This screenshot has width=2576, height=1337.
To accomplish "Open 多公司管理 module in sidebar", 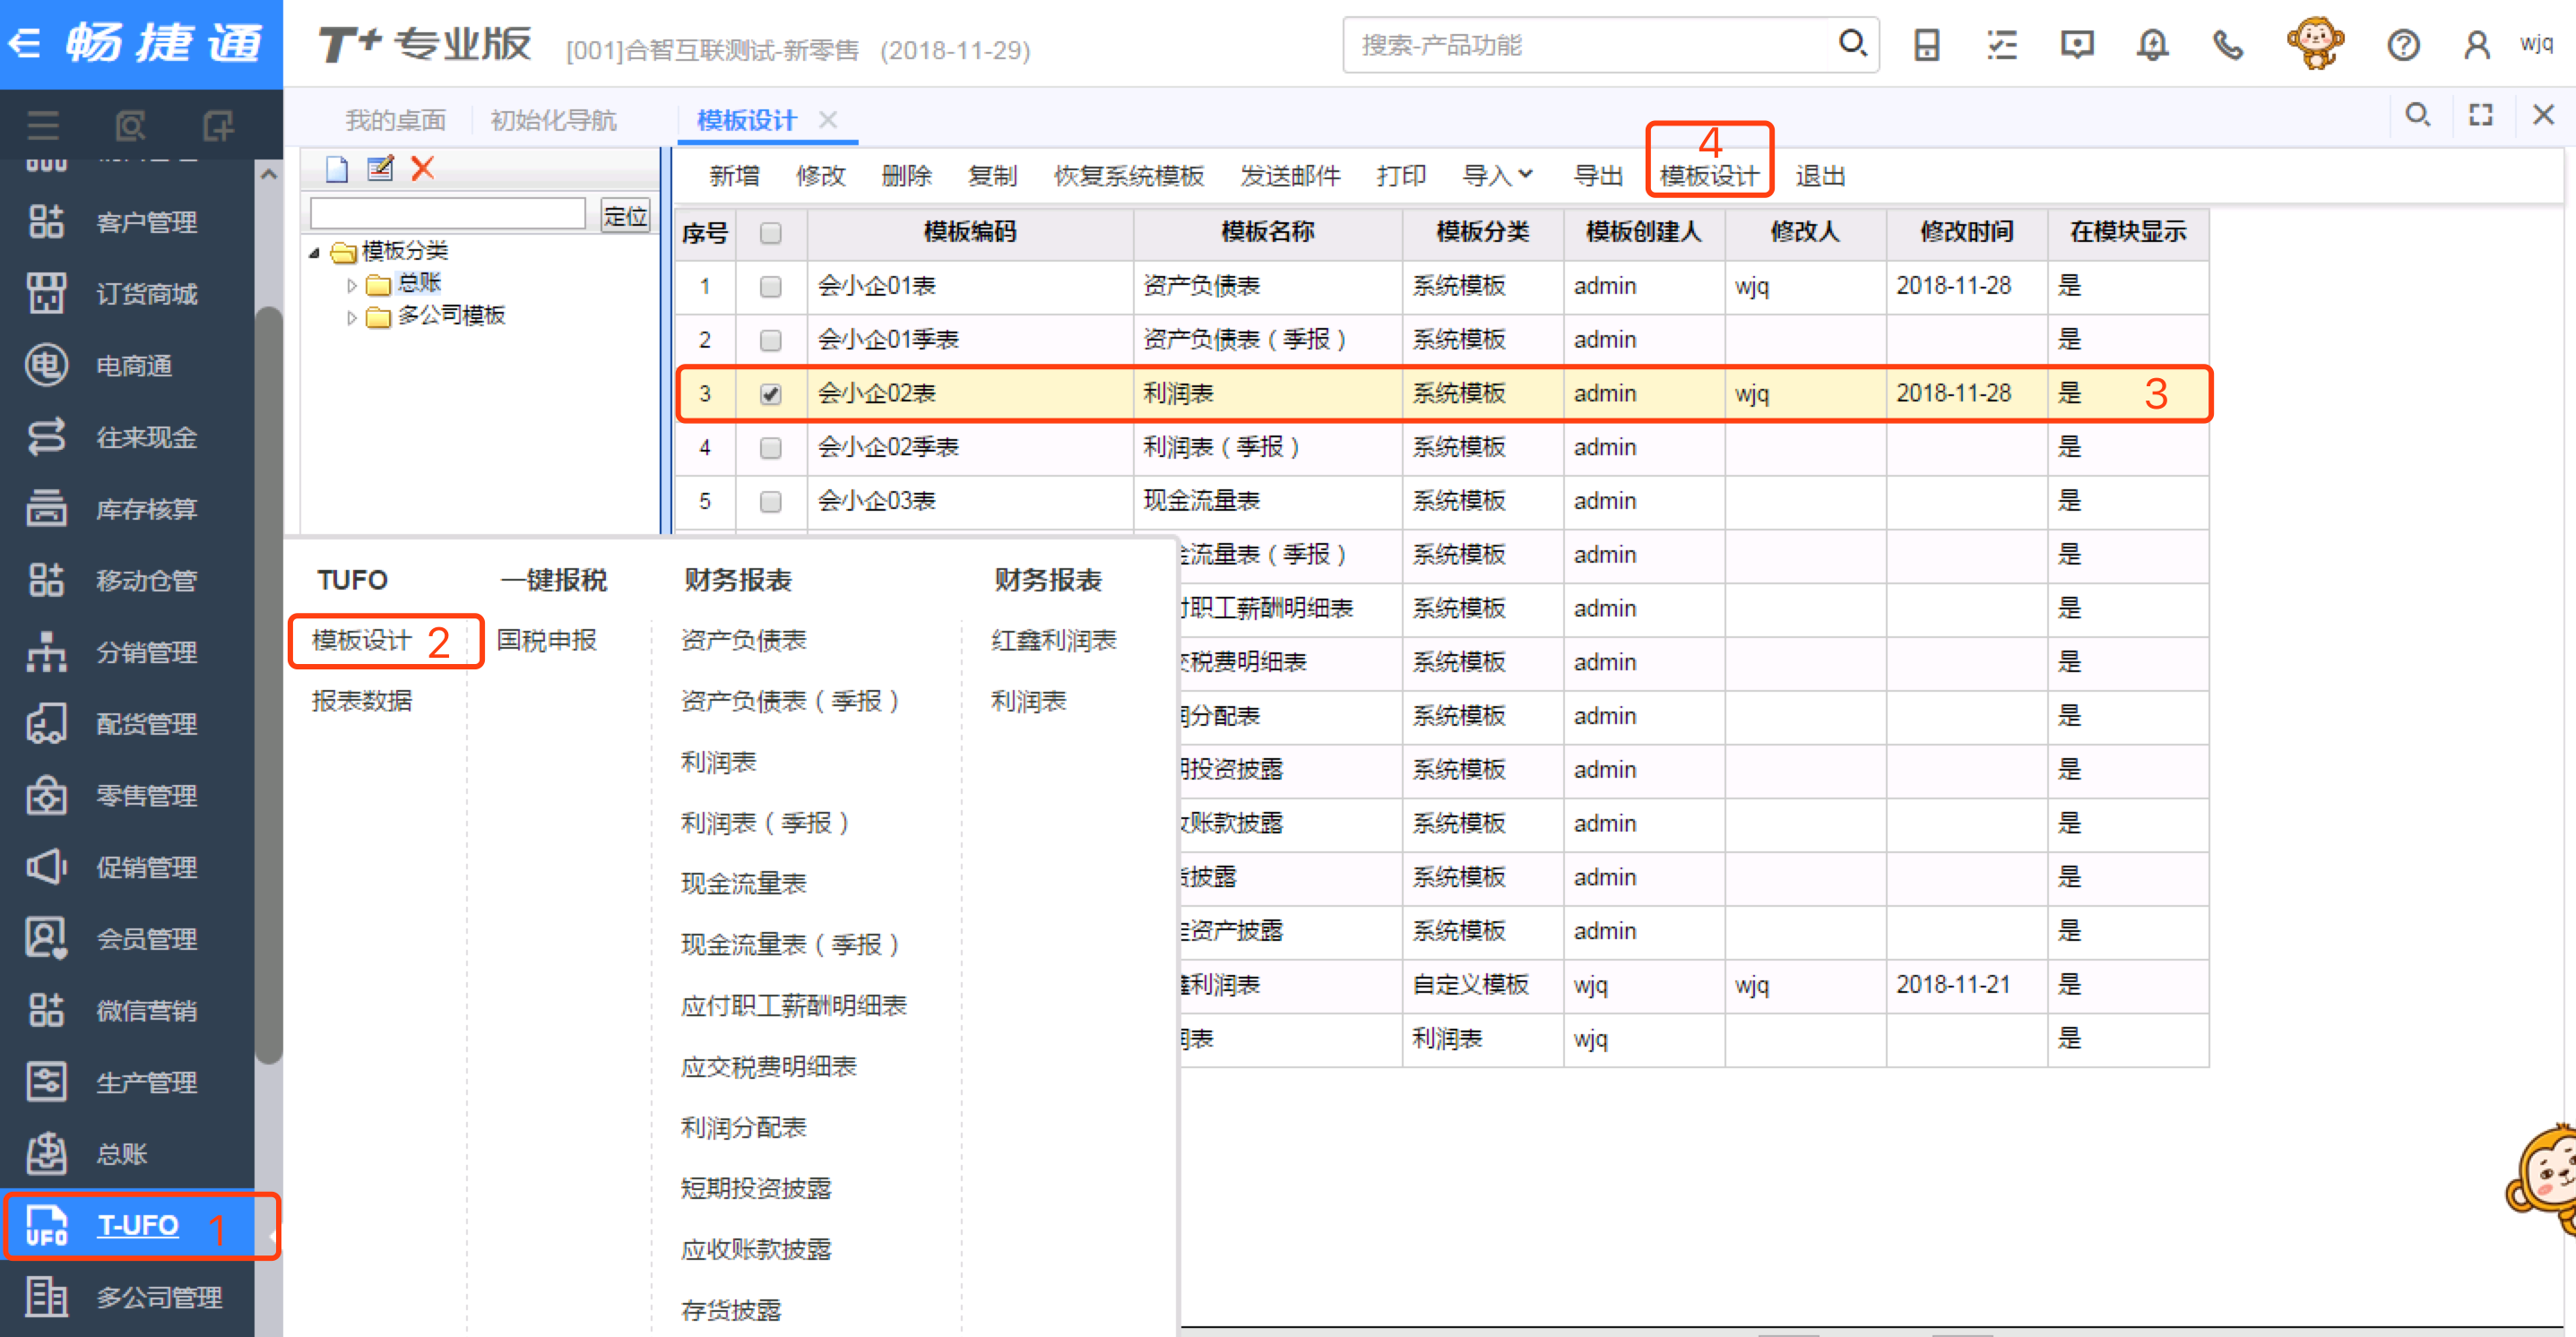I will coord(127,1298).
